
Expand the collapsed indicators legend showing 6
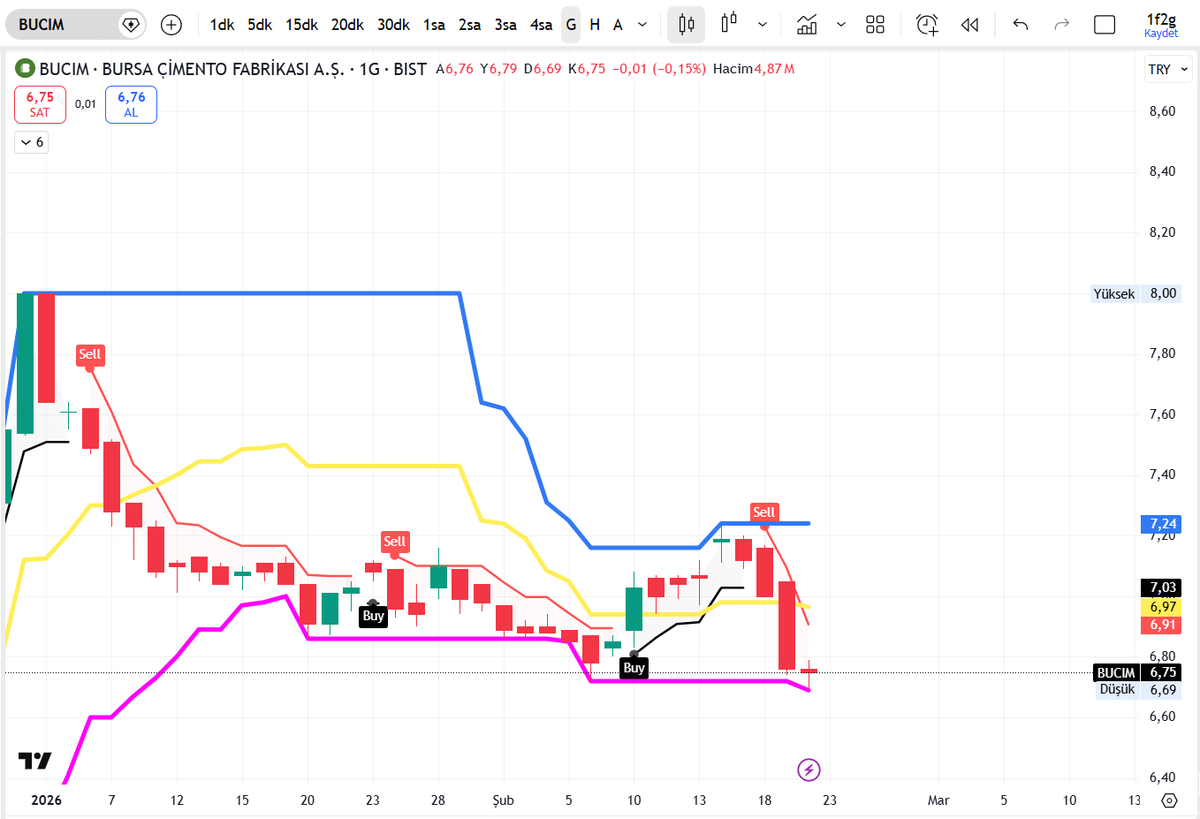click(x=31, y=142)
